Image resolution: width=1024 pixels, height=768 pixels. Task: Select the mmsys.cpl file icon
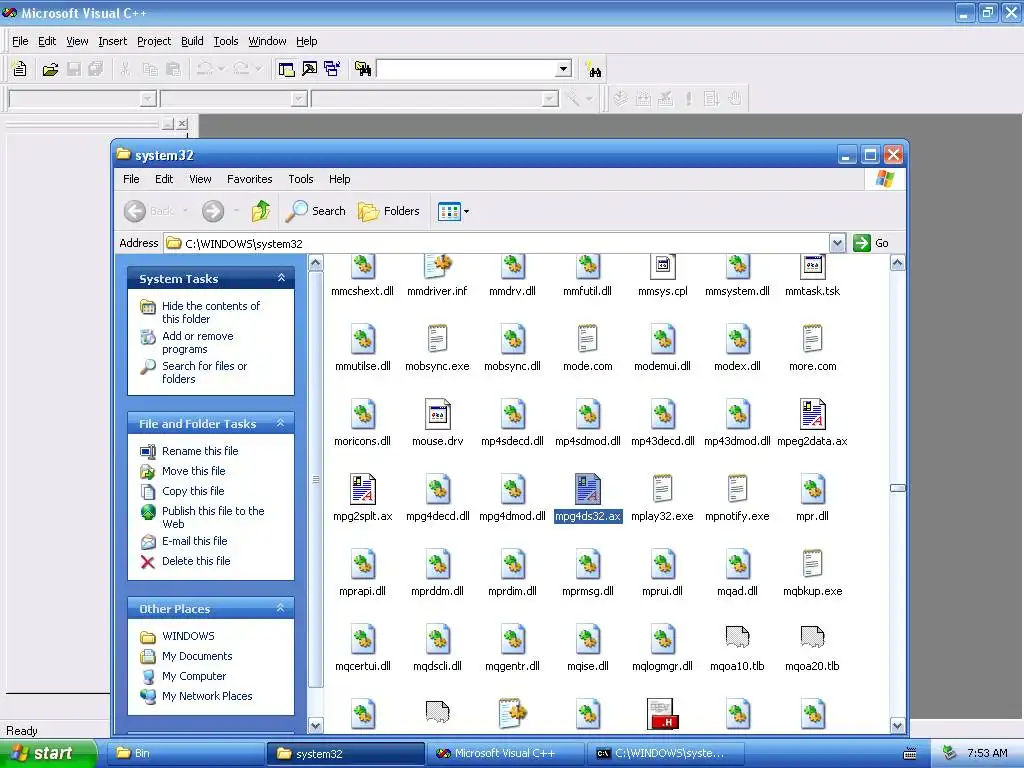(x=662, y=266)
